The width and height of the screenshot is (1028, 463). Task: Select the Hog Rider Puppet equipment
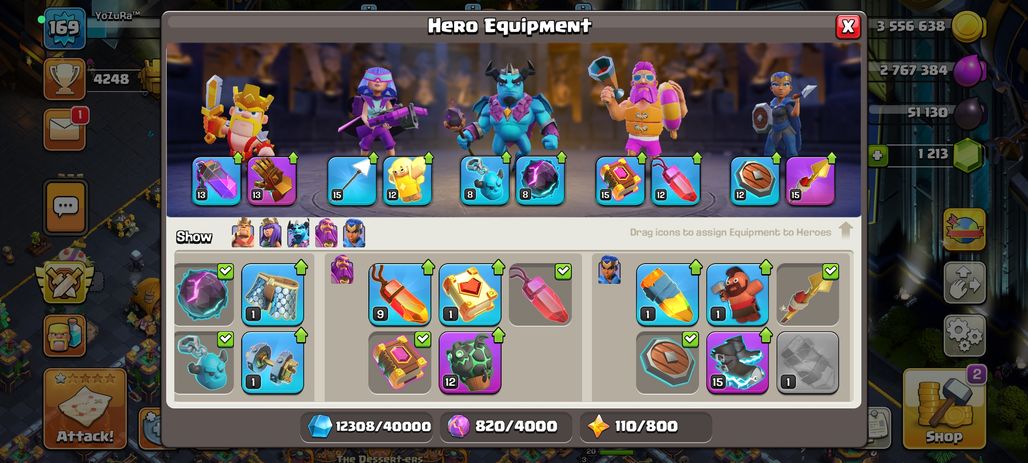(x=738, y=294)
